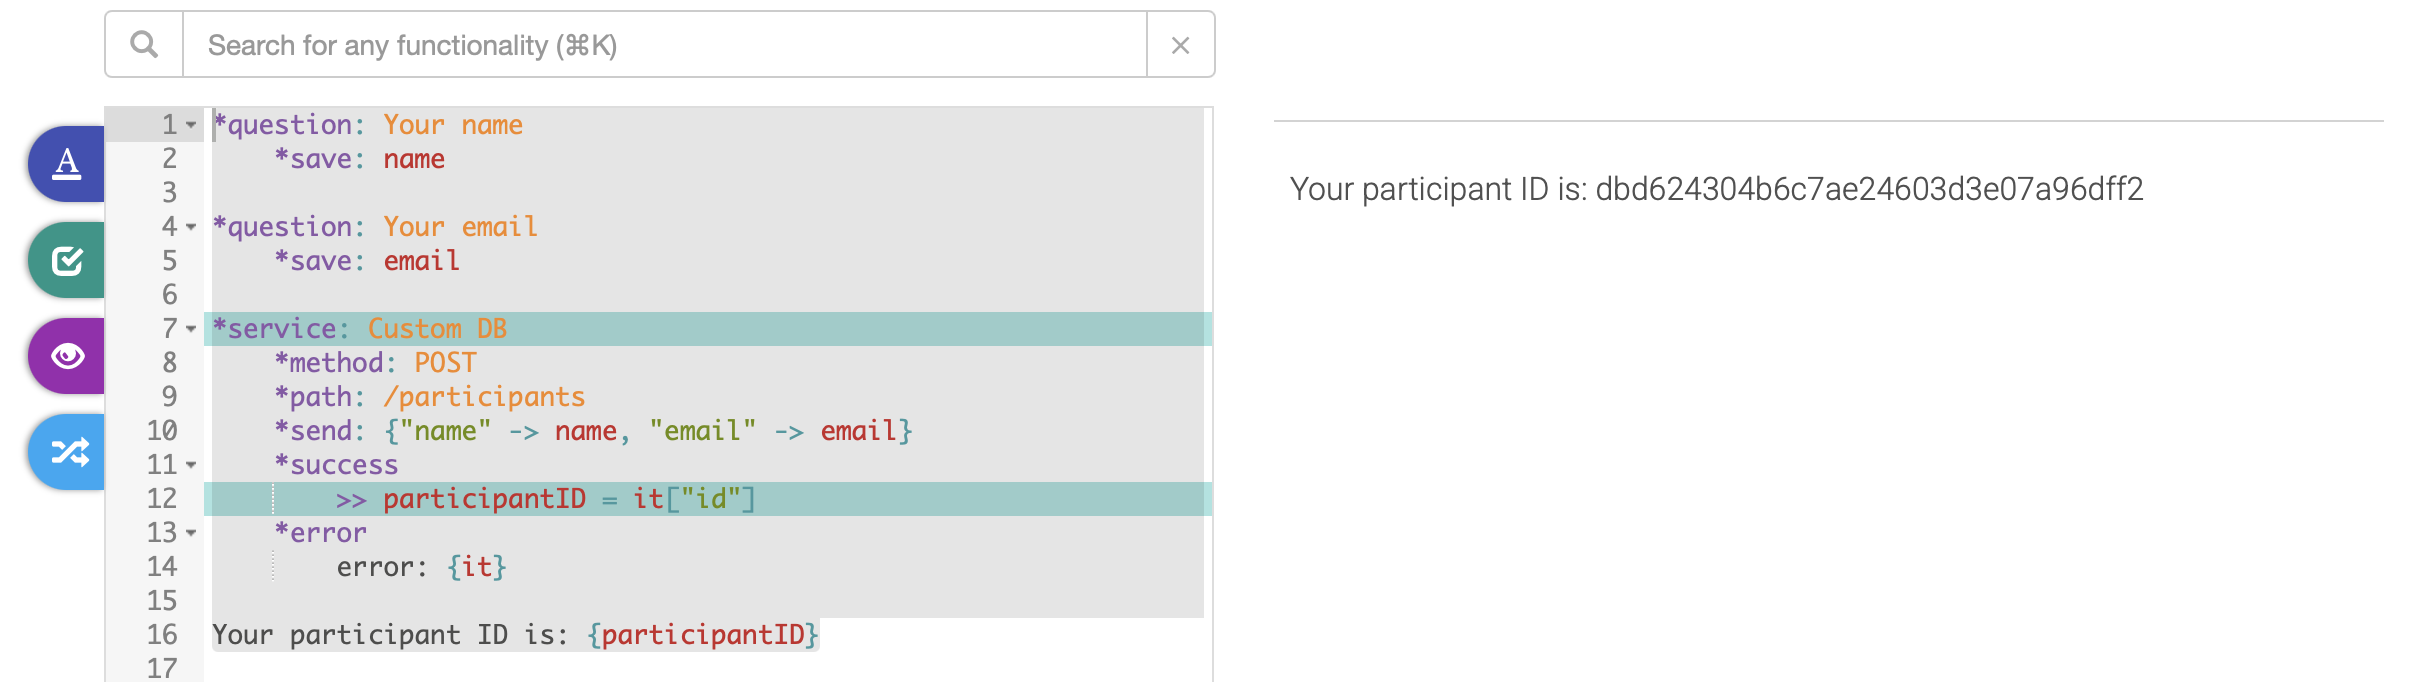Image resolution: width=2426 pixels, height=682 pixels.
Task: Click line number 10 in the gutter
Action: pos(162,431)
